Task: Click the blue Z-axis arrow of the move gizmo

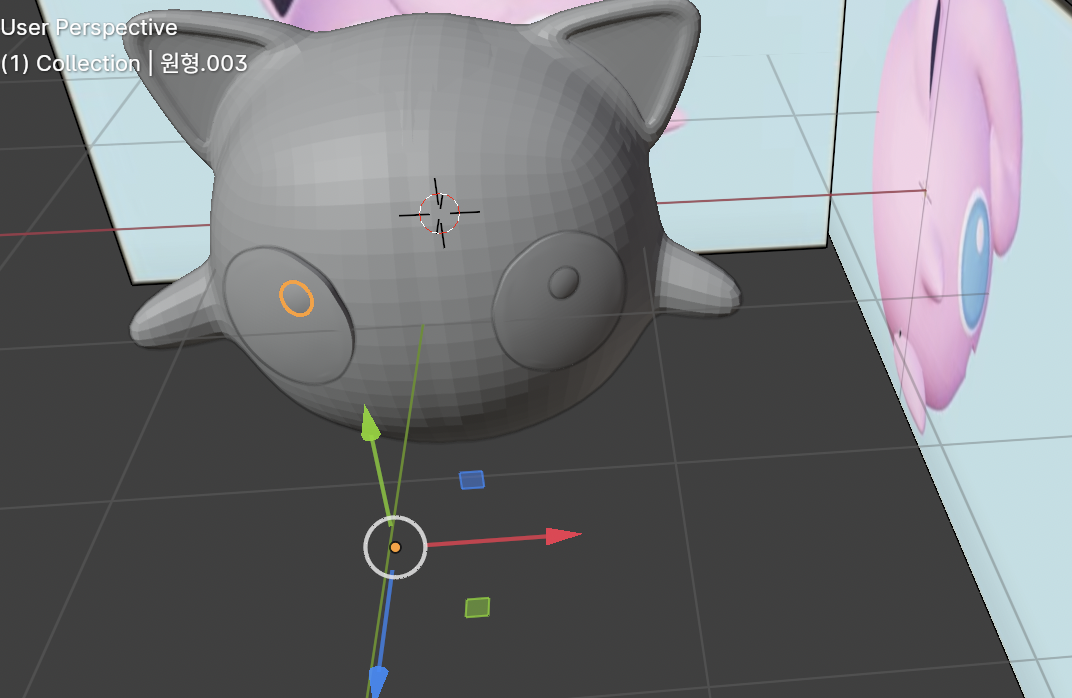Action: (378, 682)
